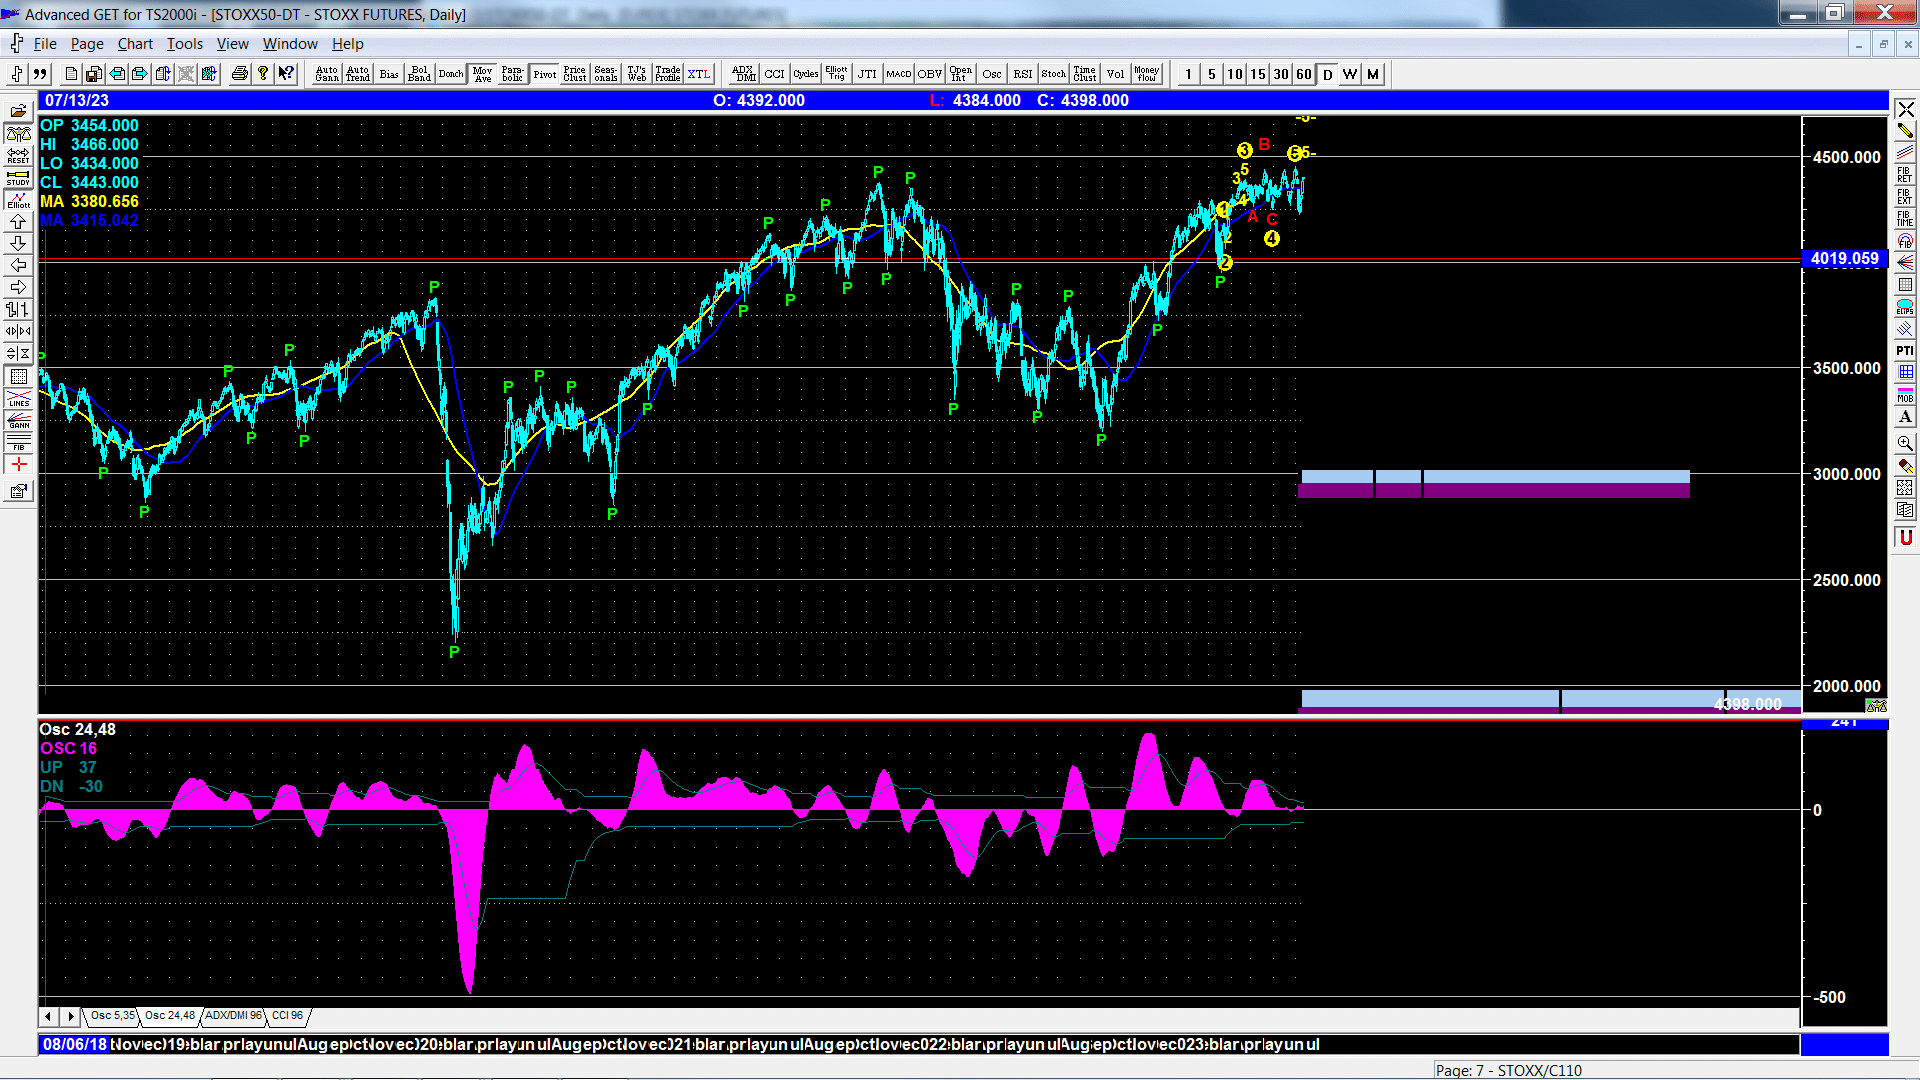Viewport: 1920px width, 1080px height.
Task: Disable the Mov Ave overlay
Action: (x=483, y=74)
